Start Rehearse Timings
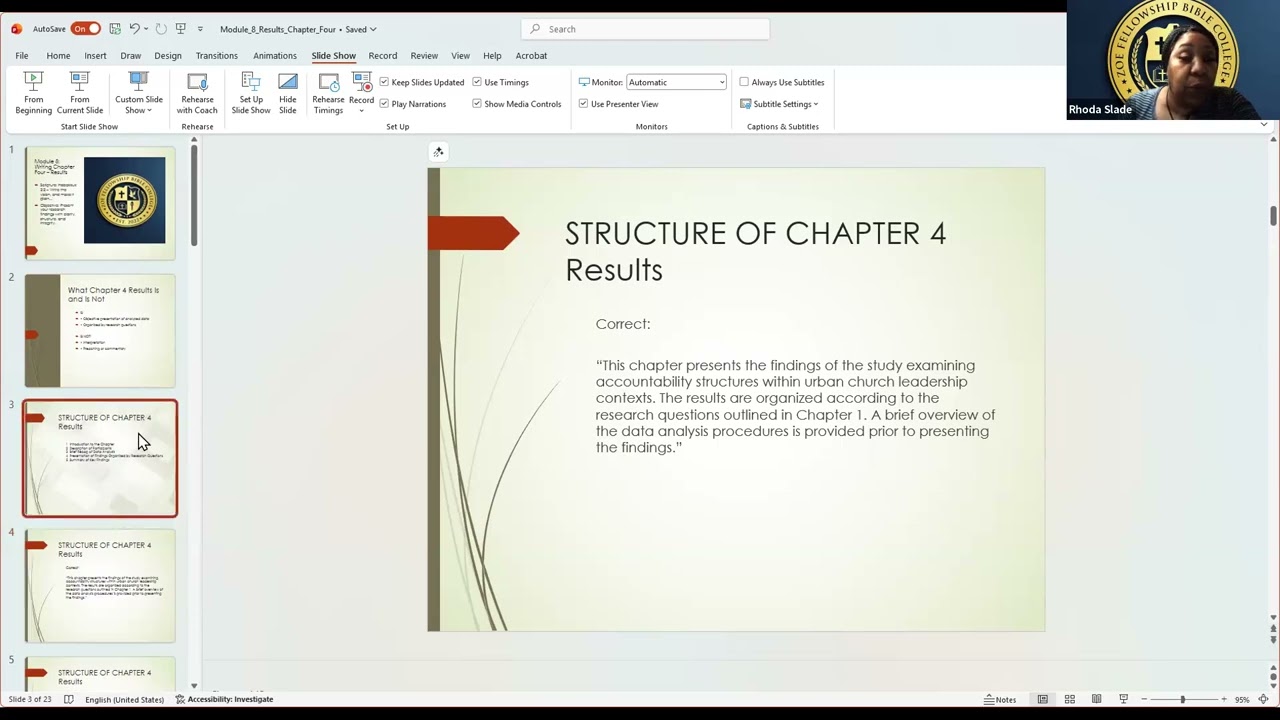 click(328, 93)
